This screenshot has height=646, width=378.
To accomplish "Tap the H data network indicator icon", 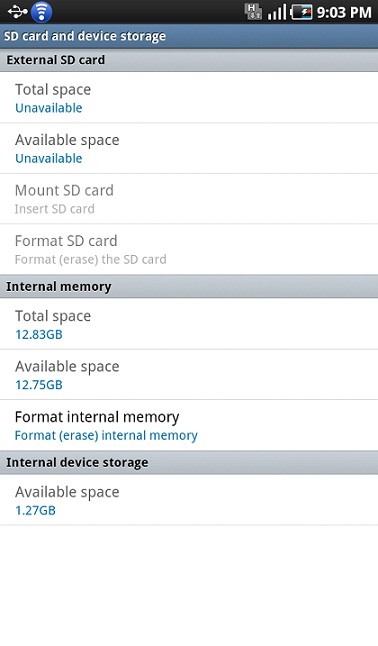I will click(x=253, y=12).
